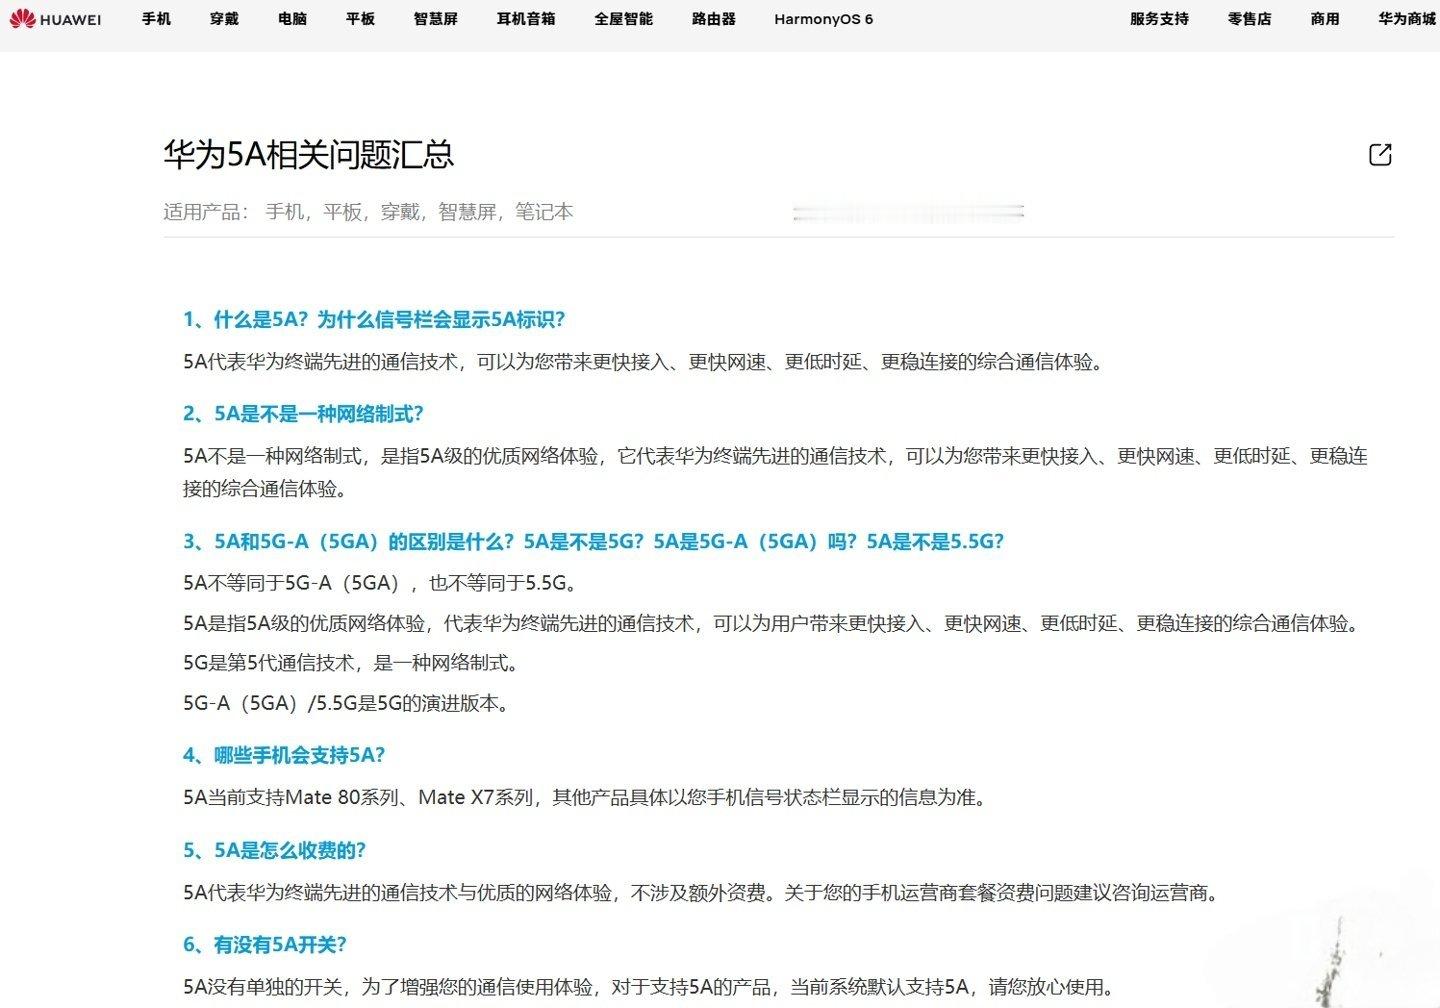Image resolution: width=1440 pixels, height=1008 pixels.
Task: Visit the 零售店 link
Action: [1249, 19]
